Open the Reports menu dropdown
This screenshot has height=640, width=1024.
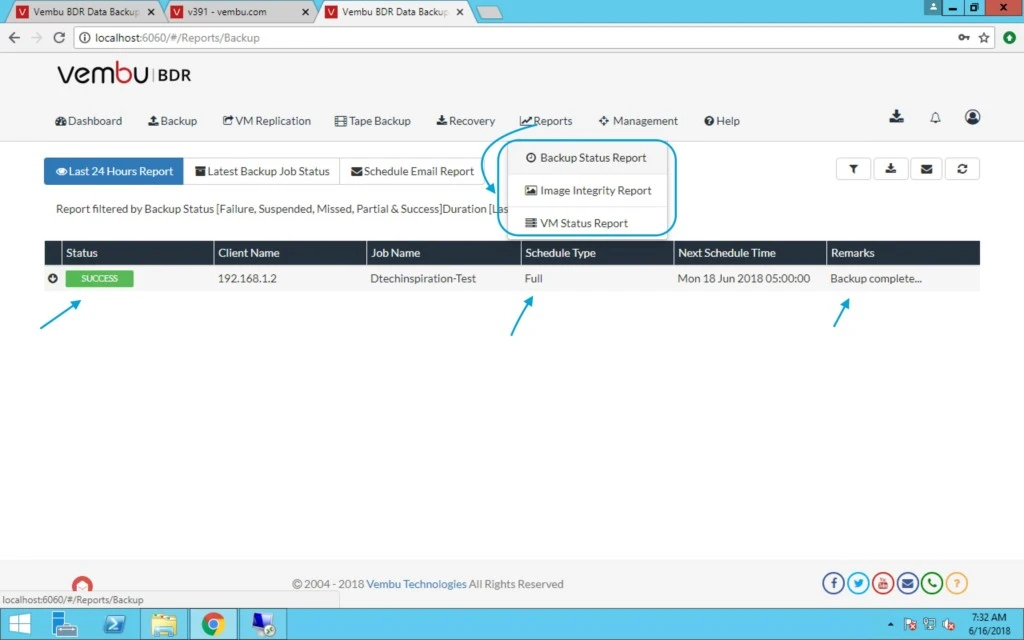coord(546,121)
